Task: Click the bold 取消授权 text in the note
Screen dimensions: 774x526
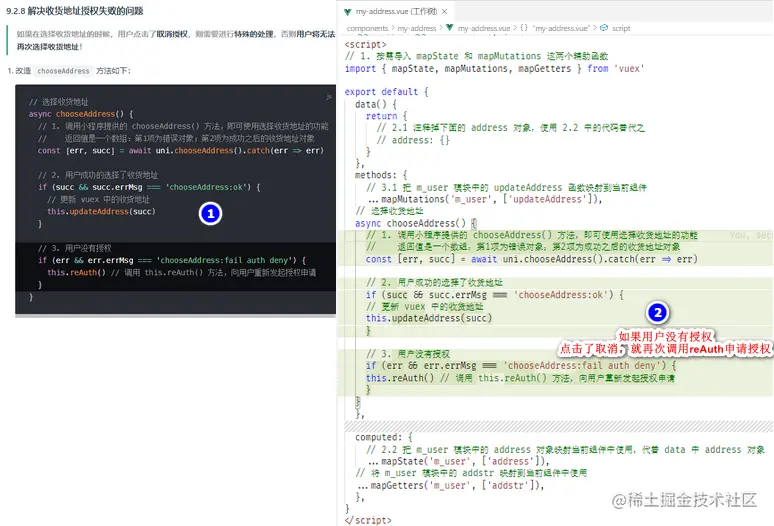Action: (172, 34)
